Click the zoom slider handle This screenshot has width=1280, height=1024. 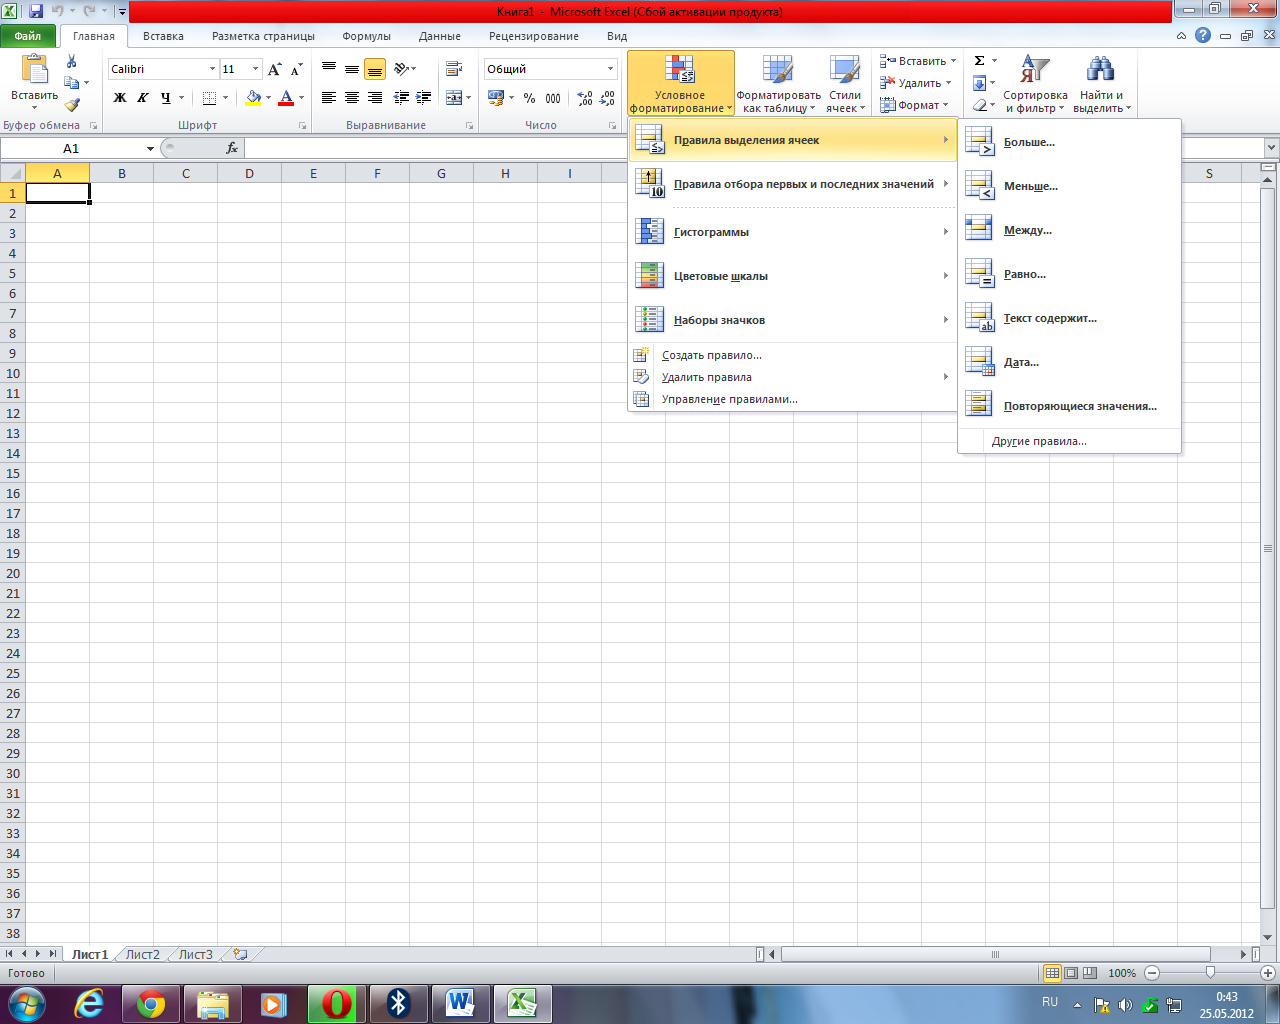coord(1210,972)
